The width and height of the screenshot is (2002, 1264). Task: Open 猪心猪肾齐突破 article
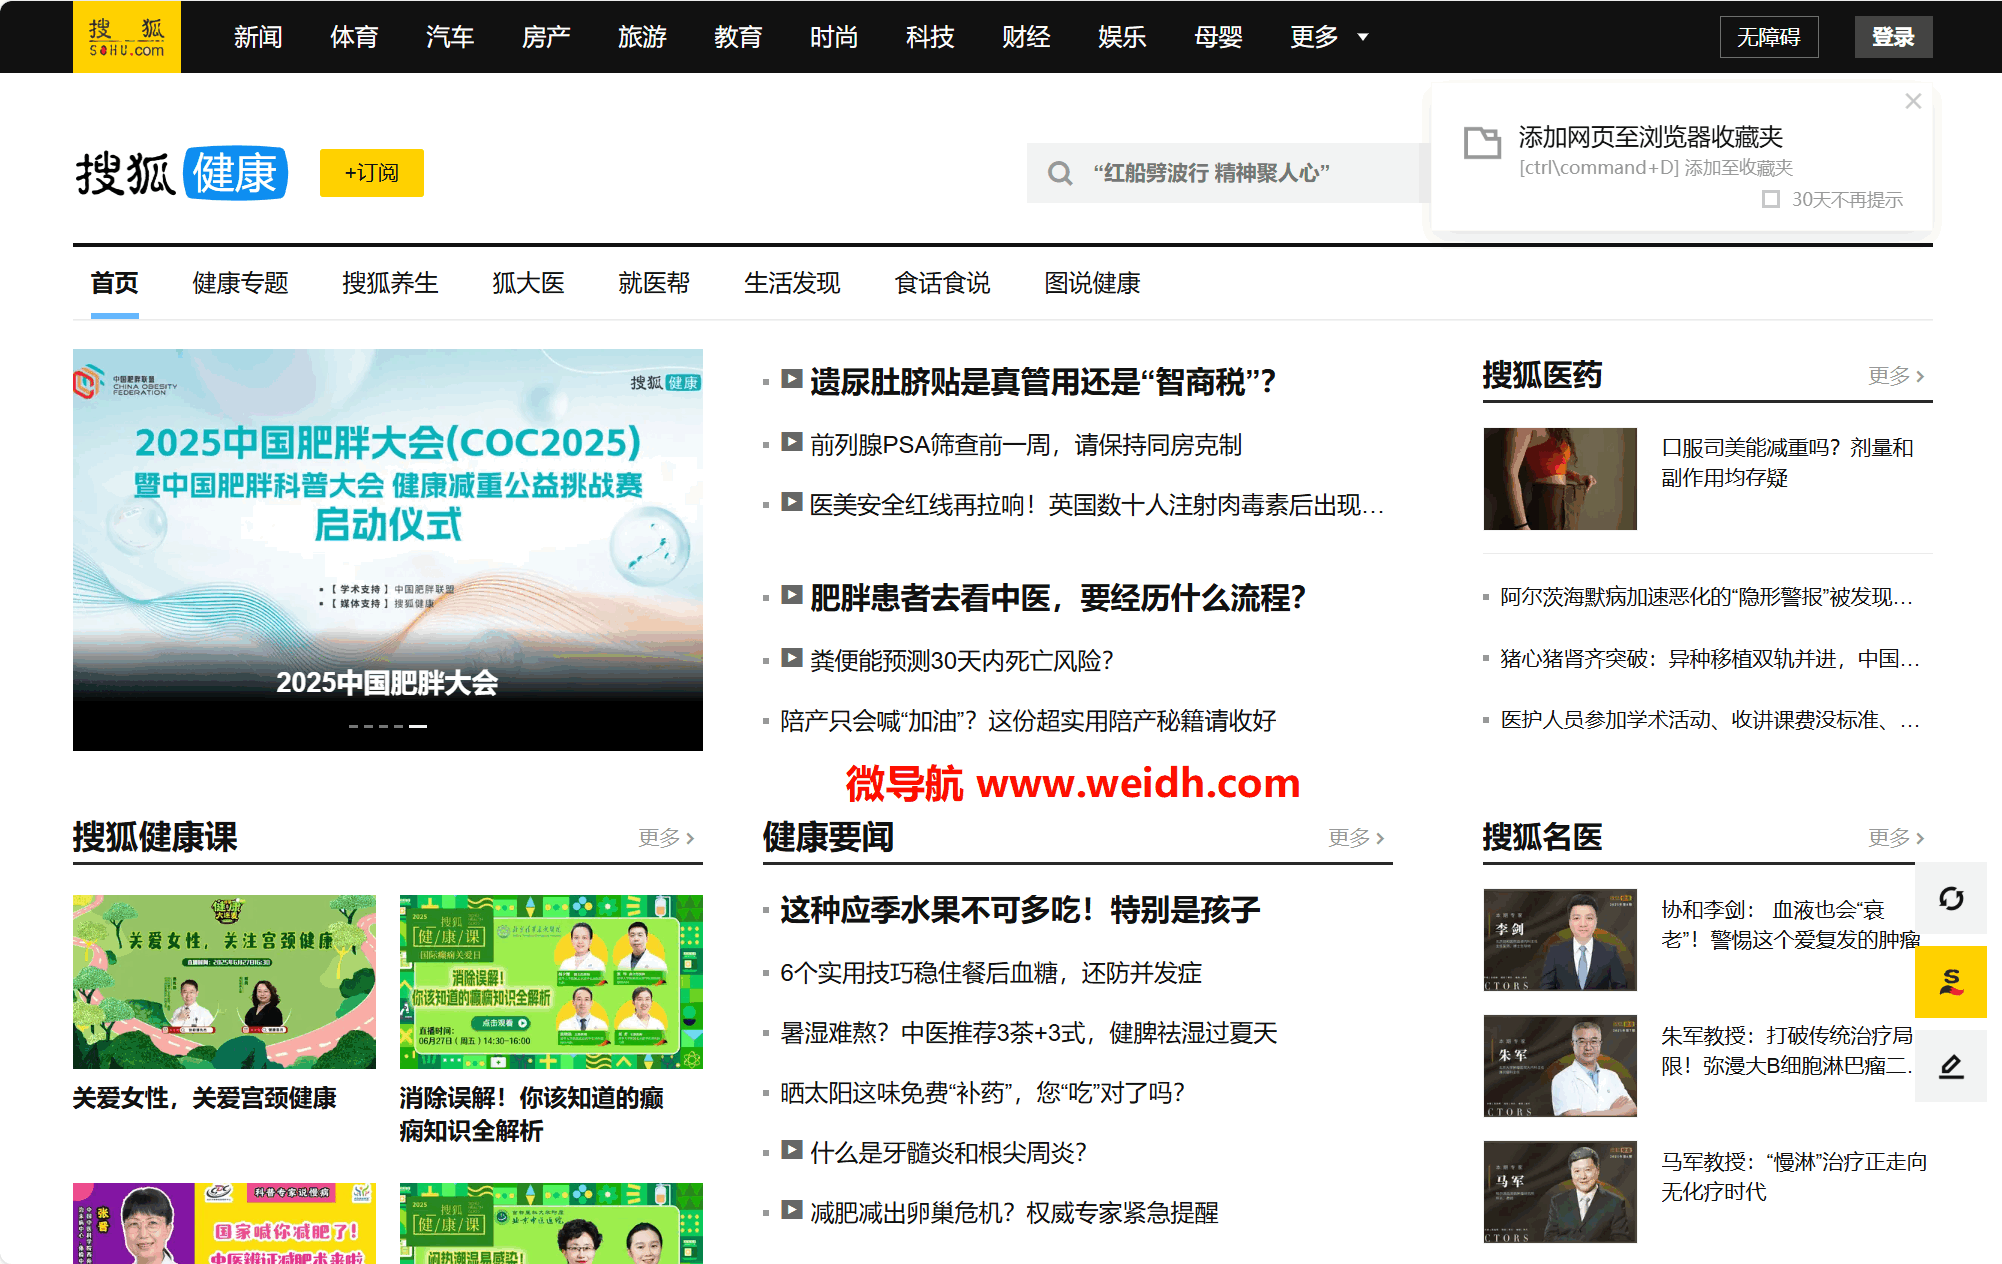coord(1709,659)
